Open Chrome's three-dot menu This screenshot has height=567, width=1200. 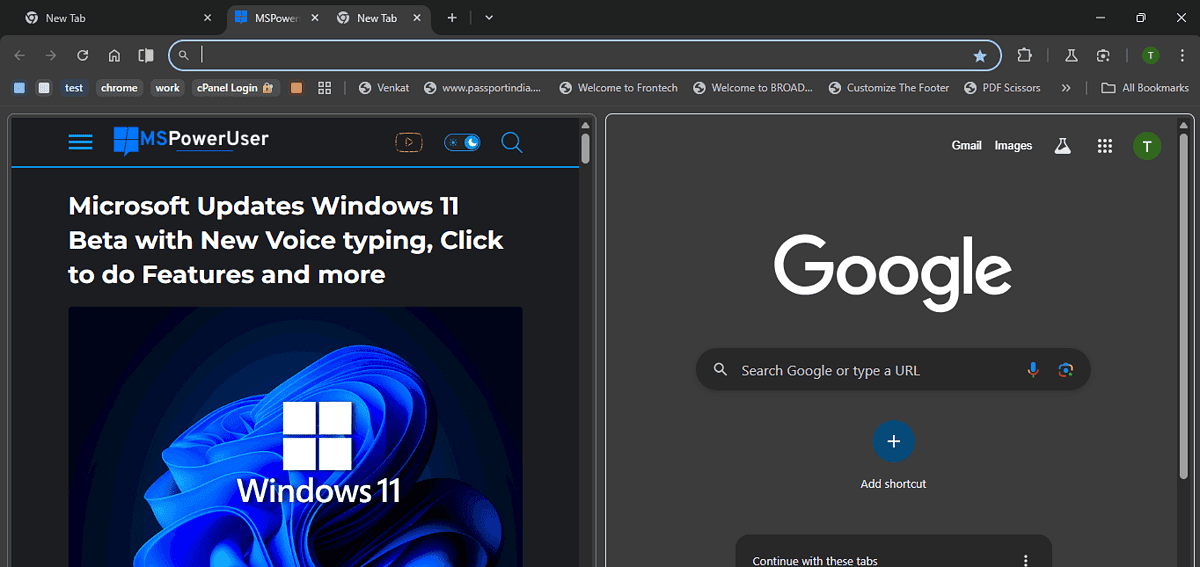[1181, 56]
